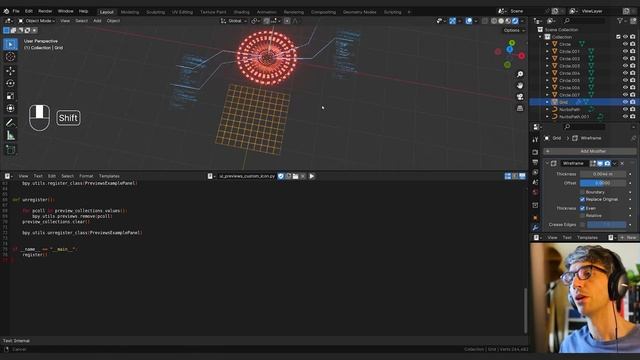Open the Object properties orange square tab
This screenshot has width=640, height=360.
(535, 218)
